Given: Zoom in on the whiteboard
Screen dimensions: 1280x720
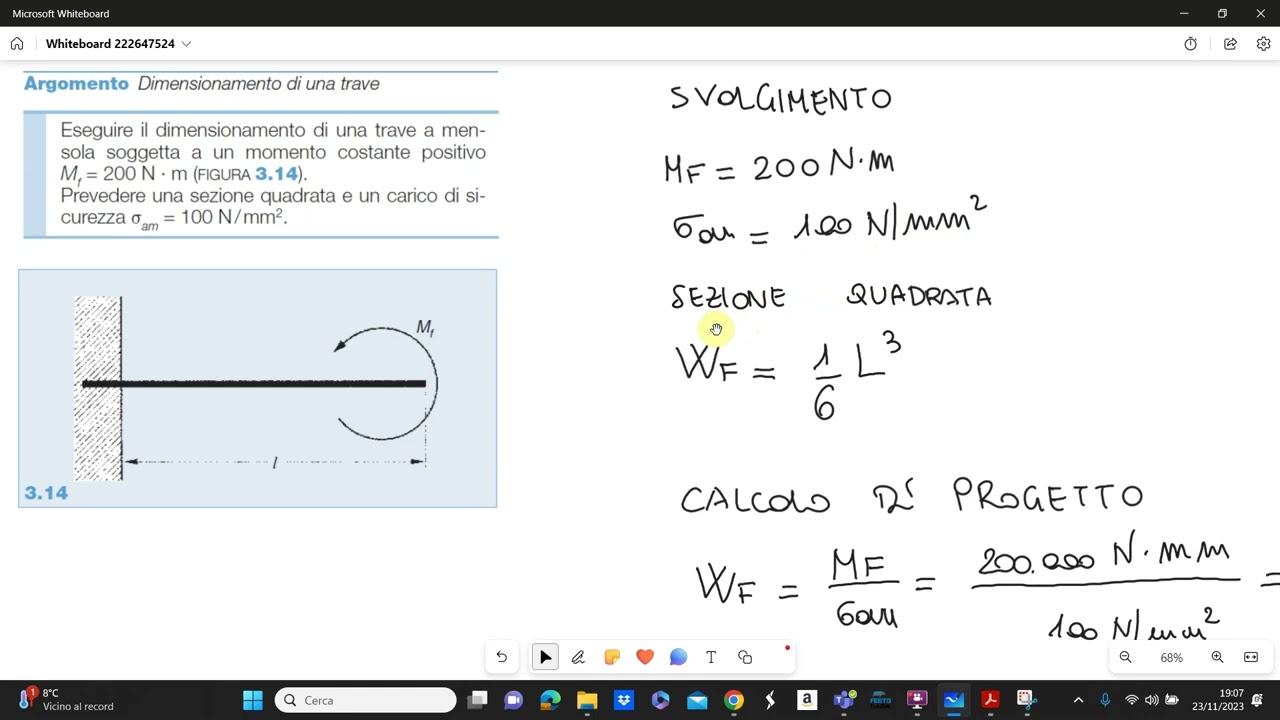Looking at the screenshot, I should [1217, 657].
